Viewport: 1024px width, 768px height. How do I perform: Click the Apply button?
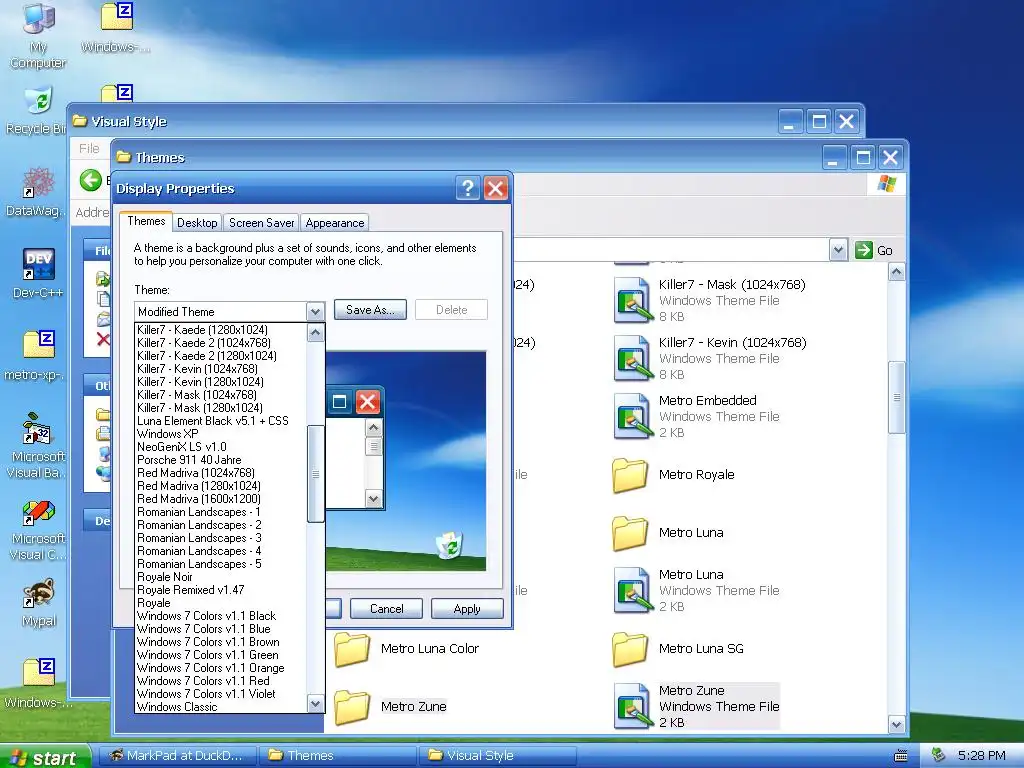(x=467, y=609)
